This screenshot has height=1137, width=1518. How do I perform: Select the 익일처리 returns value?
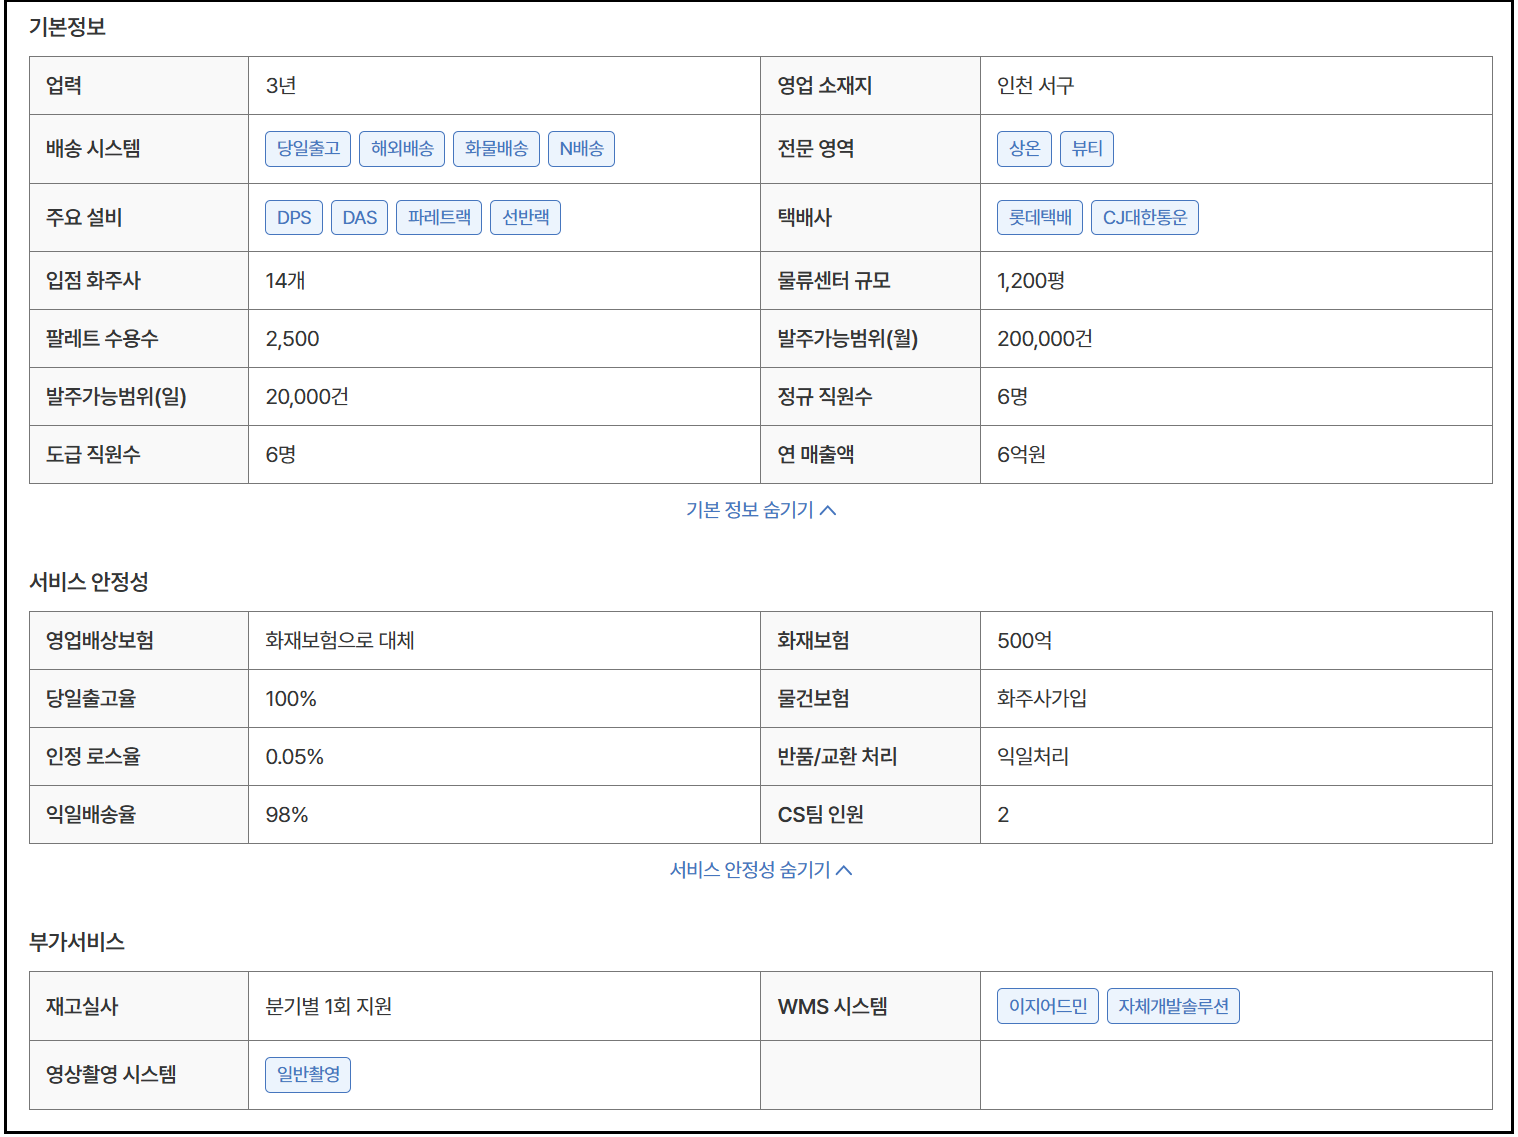[1033, 757]
